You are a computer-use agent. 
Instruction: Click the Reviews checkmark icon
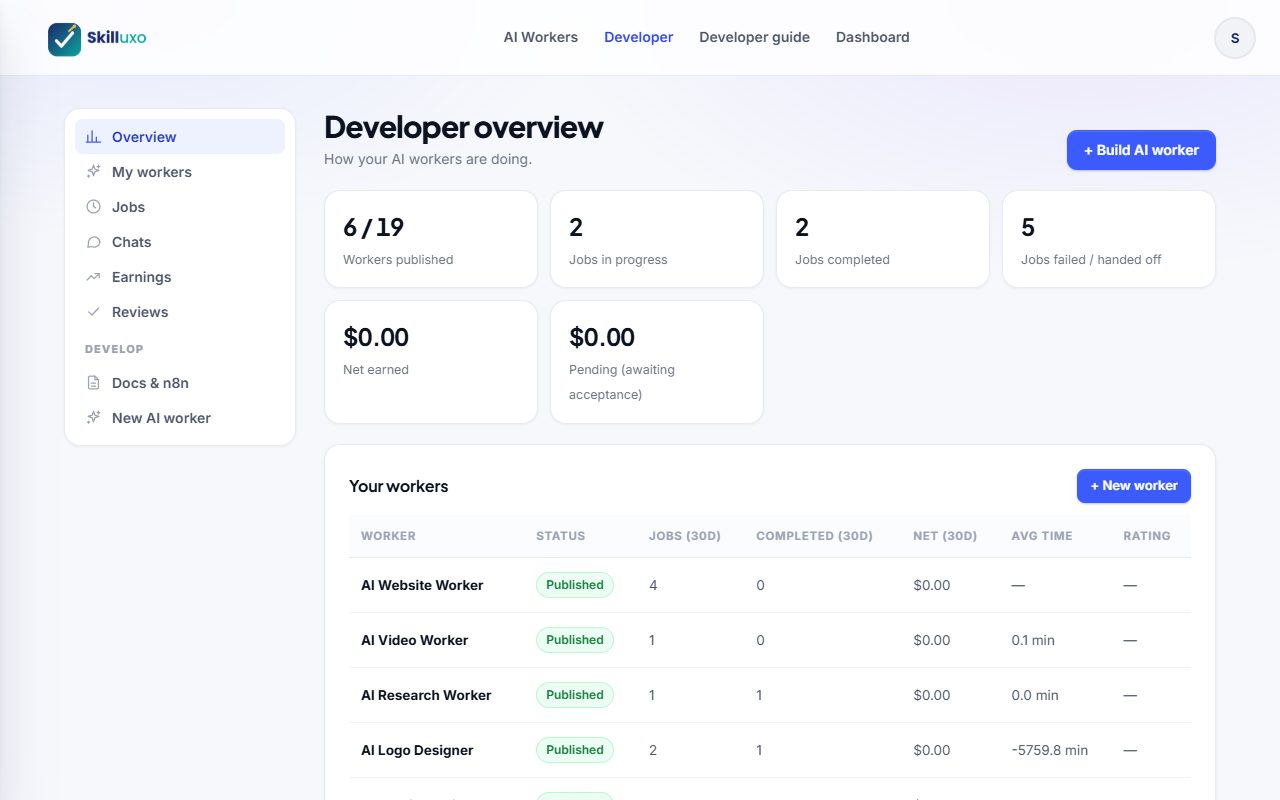[93, 312]
